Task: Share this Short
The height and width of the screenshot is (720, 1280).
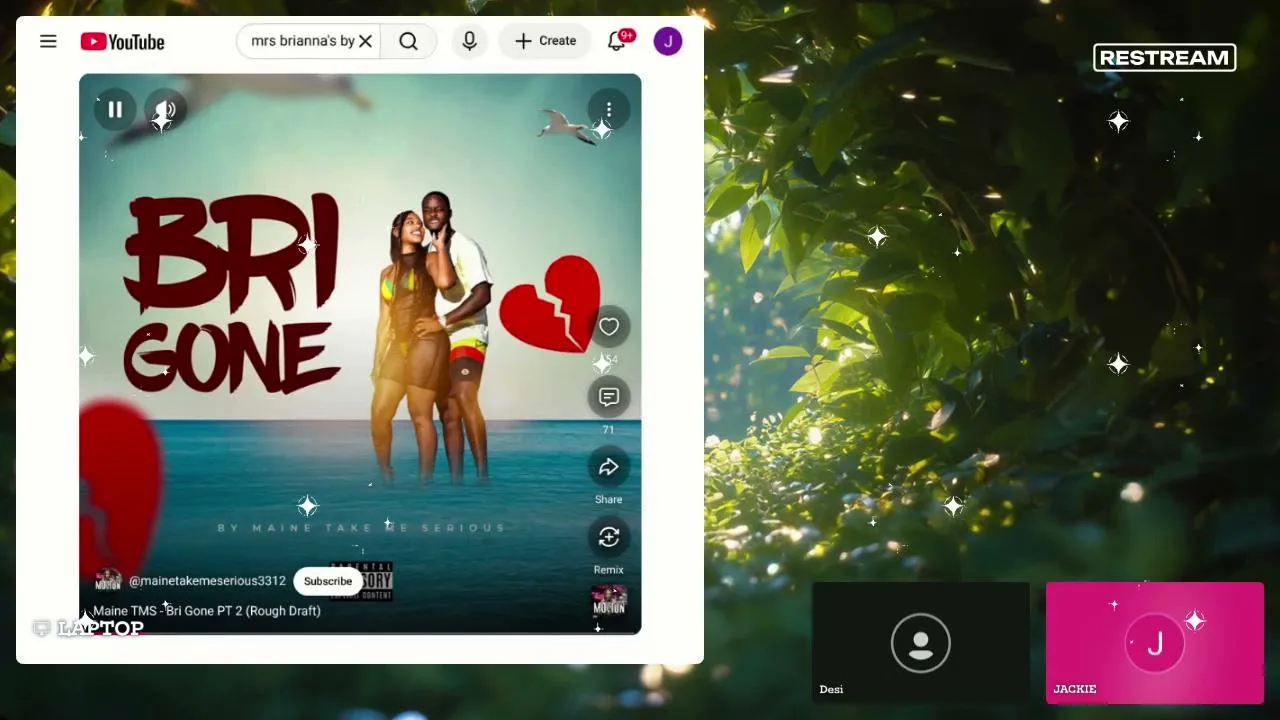Action: pyautogui.click(x=609, y=467)
